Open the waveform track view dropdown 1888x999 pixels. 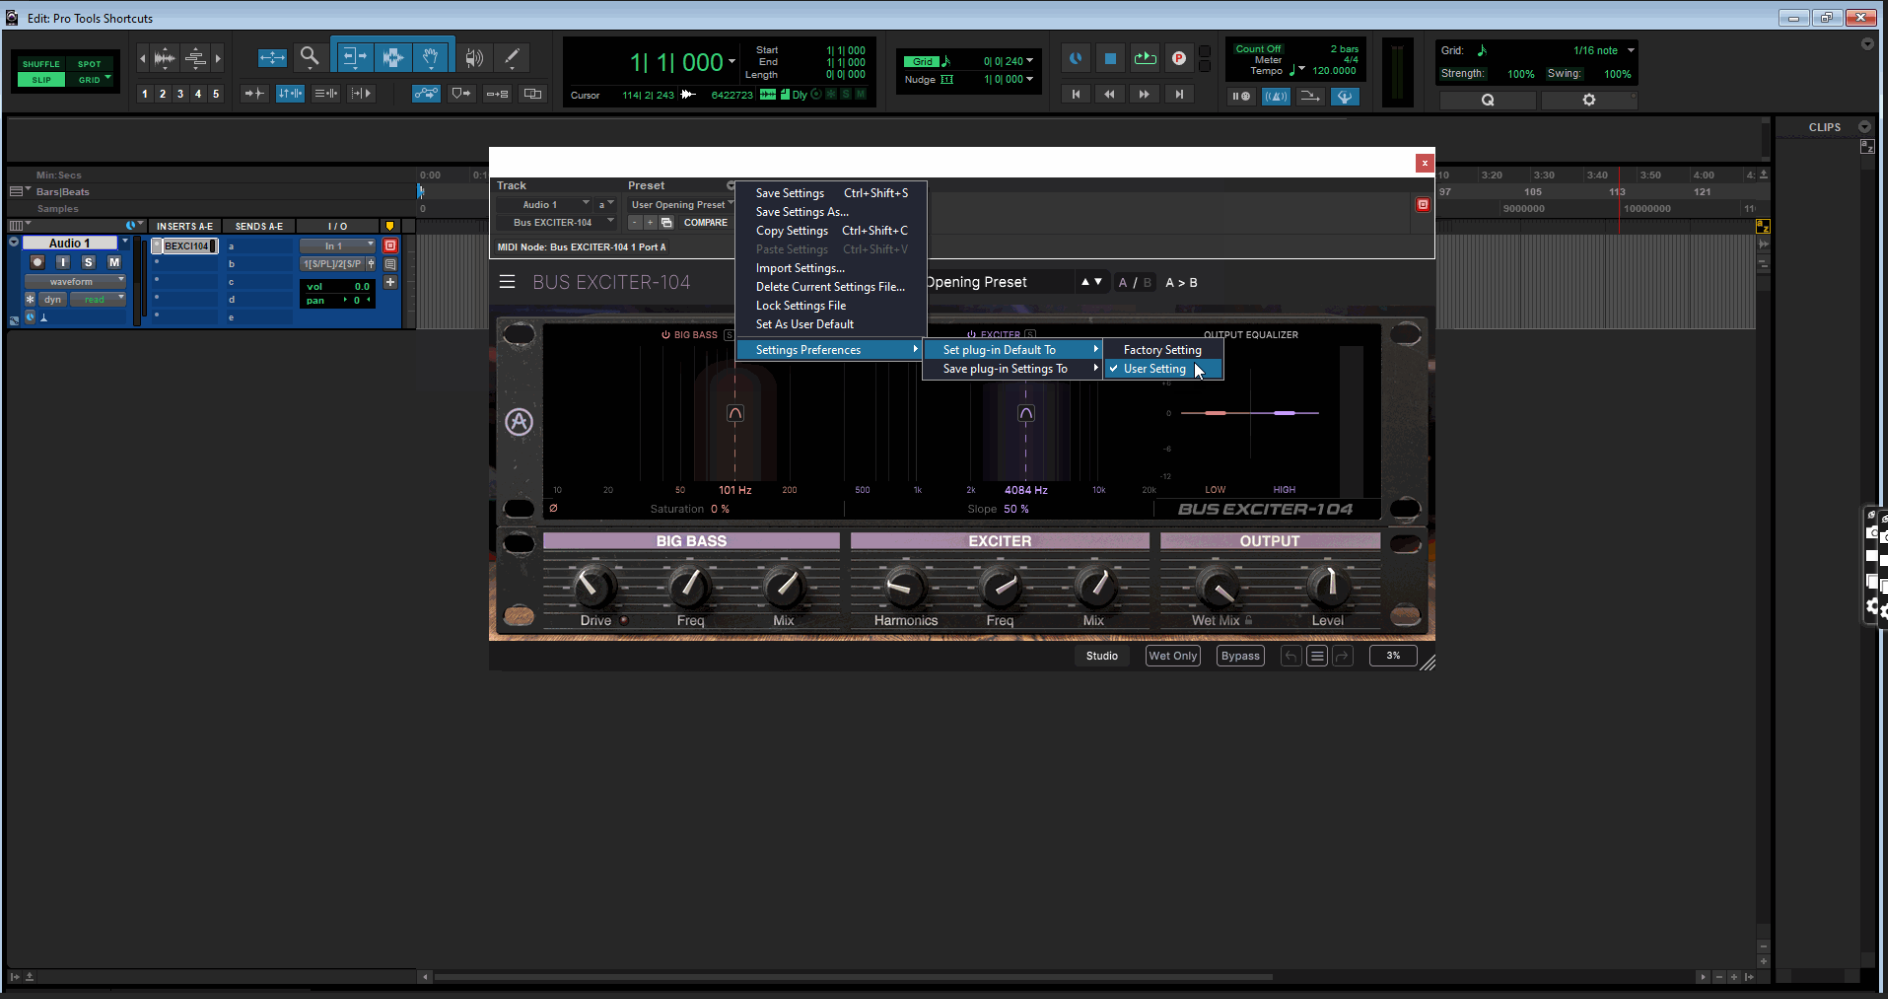tap(75, 281)
